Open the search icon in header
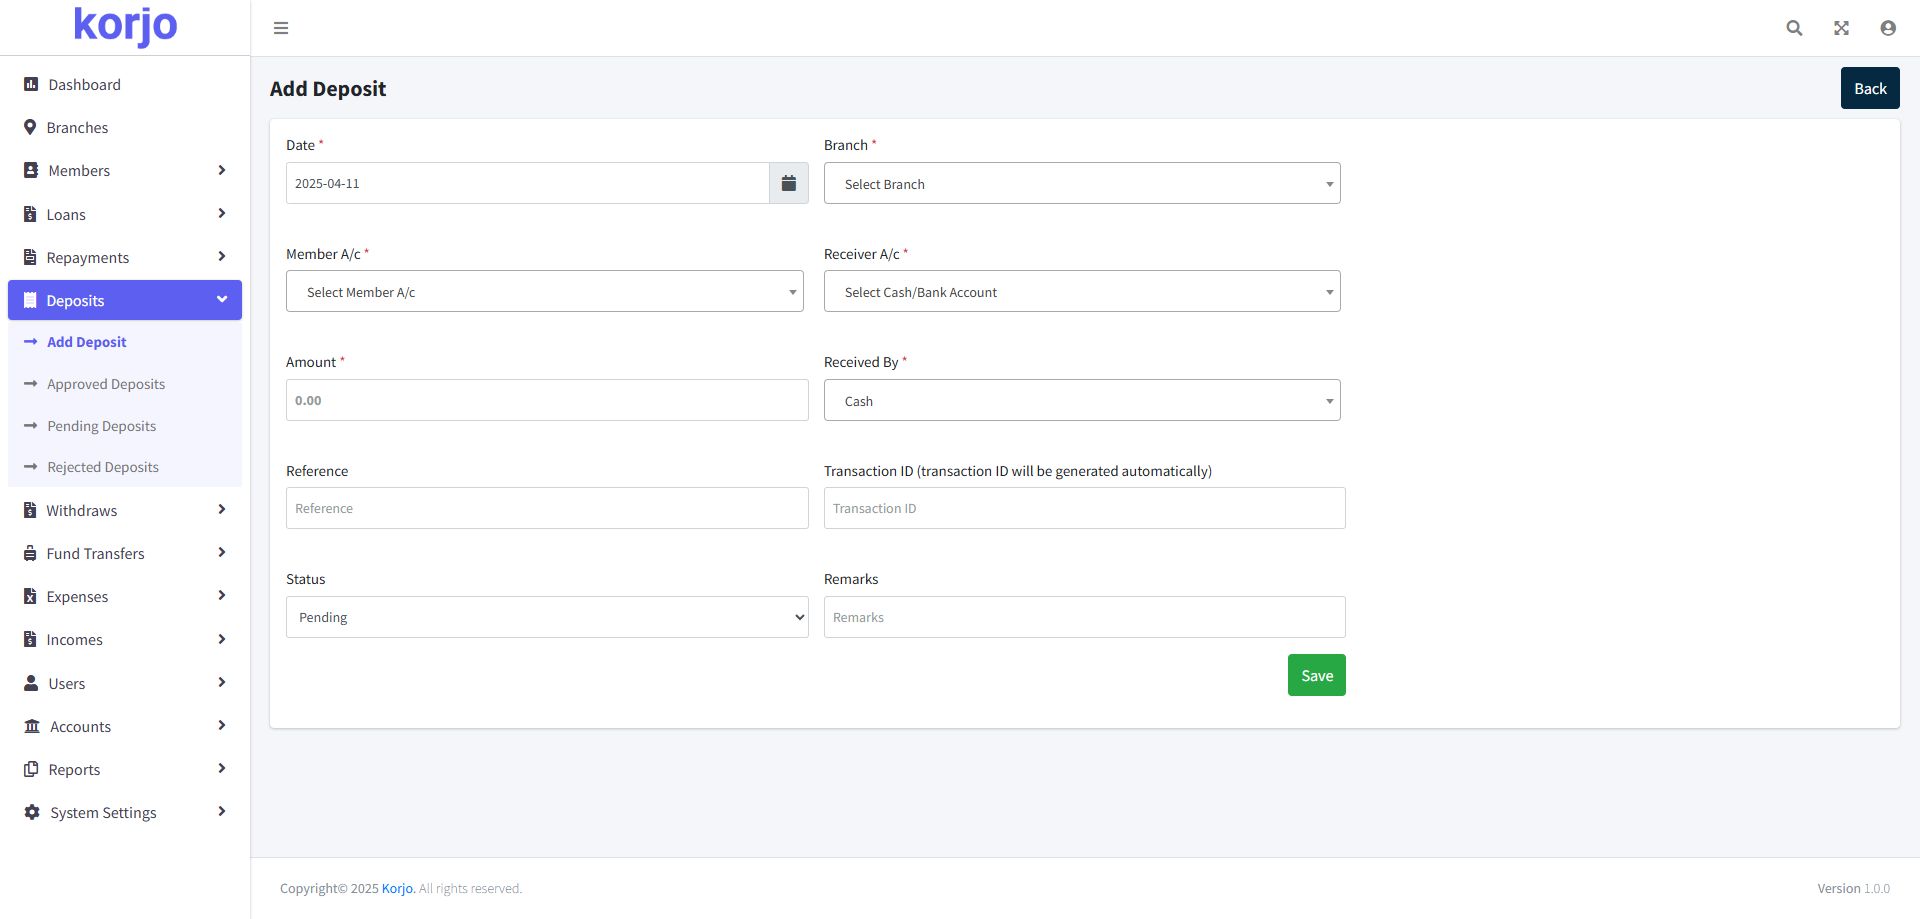 [x=1794, y=28]
